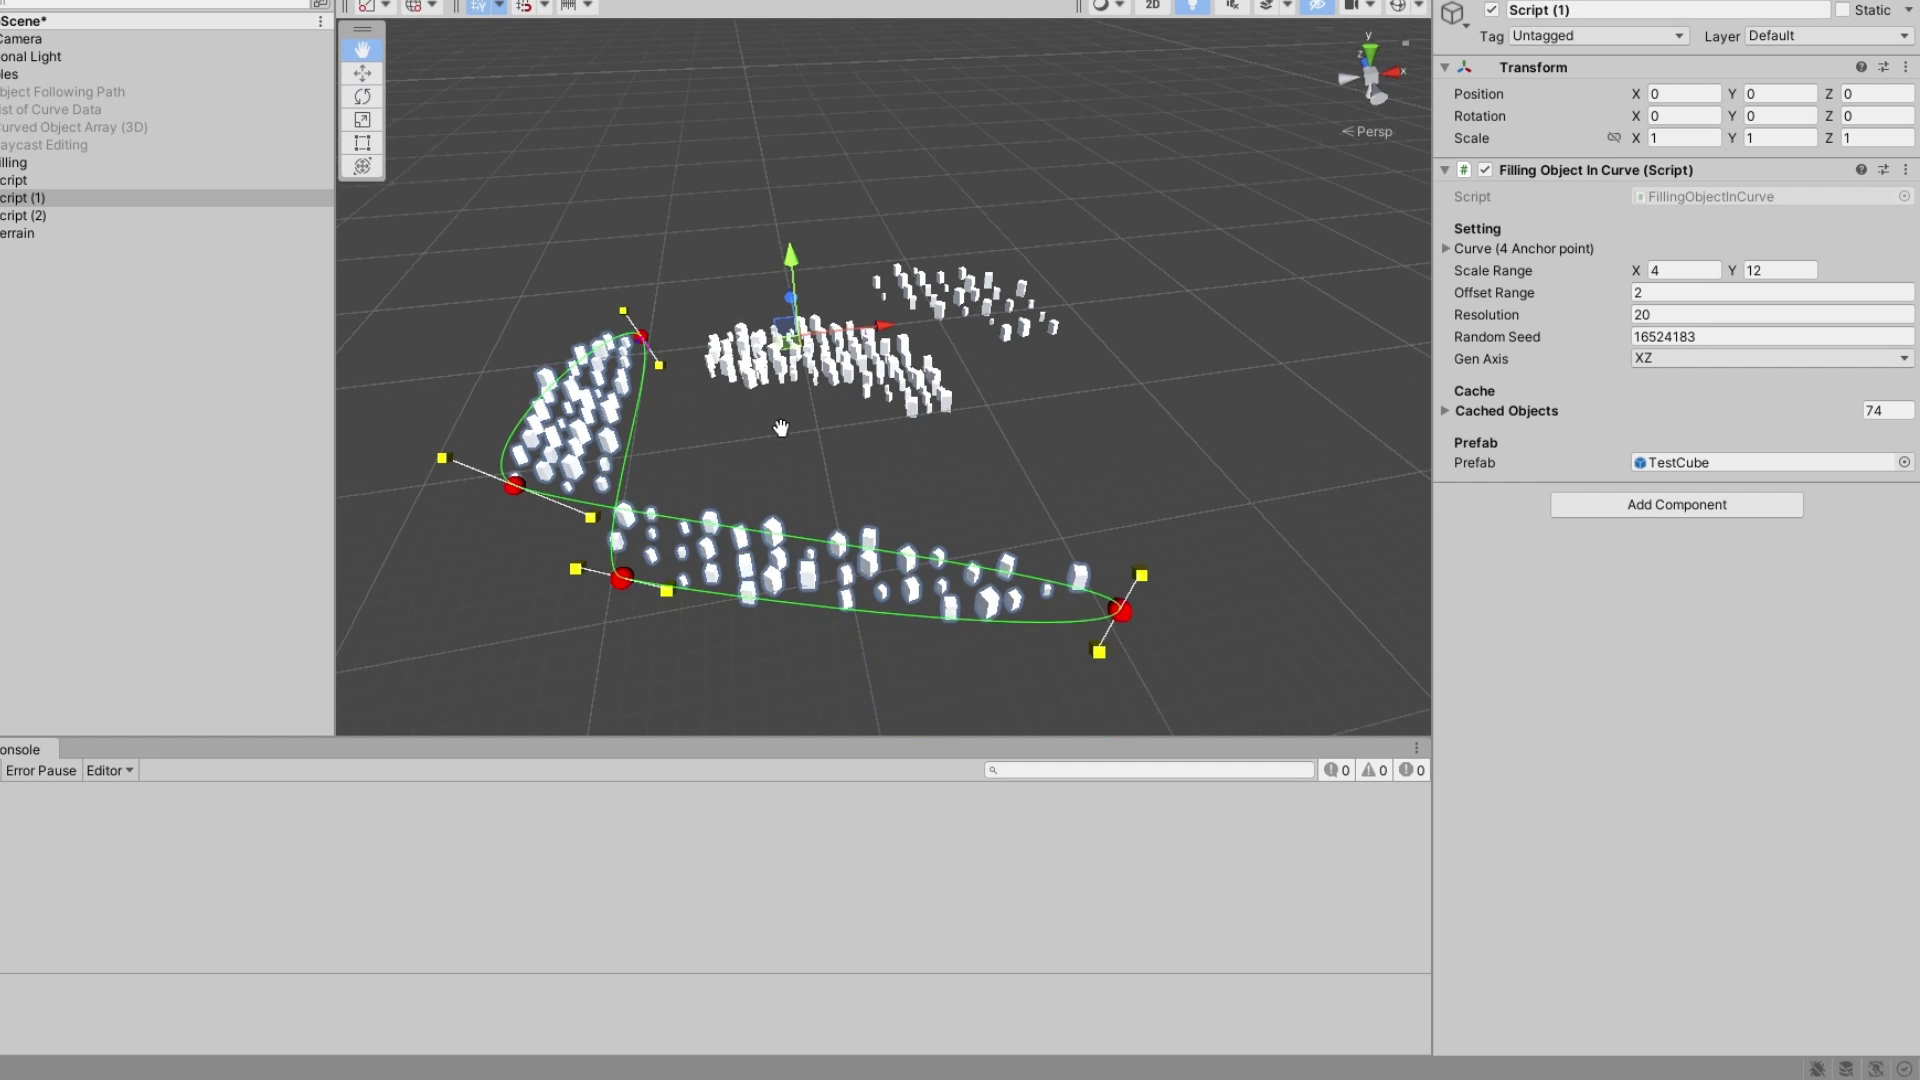Open the Editor dropdown in Console

coord(110,770)
